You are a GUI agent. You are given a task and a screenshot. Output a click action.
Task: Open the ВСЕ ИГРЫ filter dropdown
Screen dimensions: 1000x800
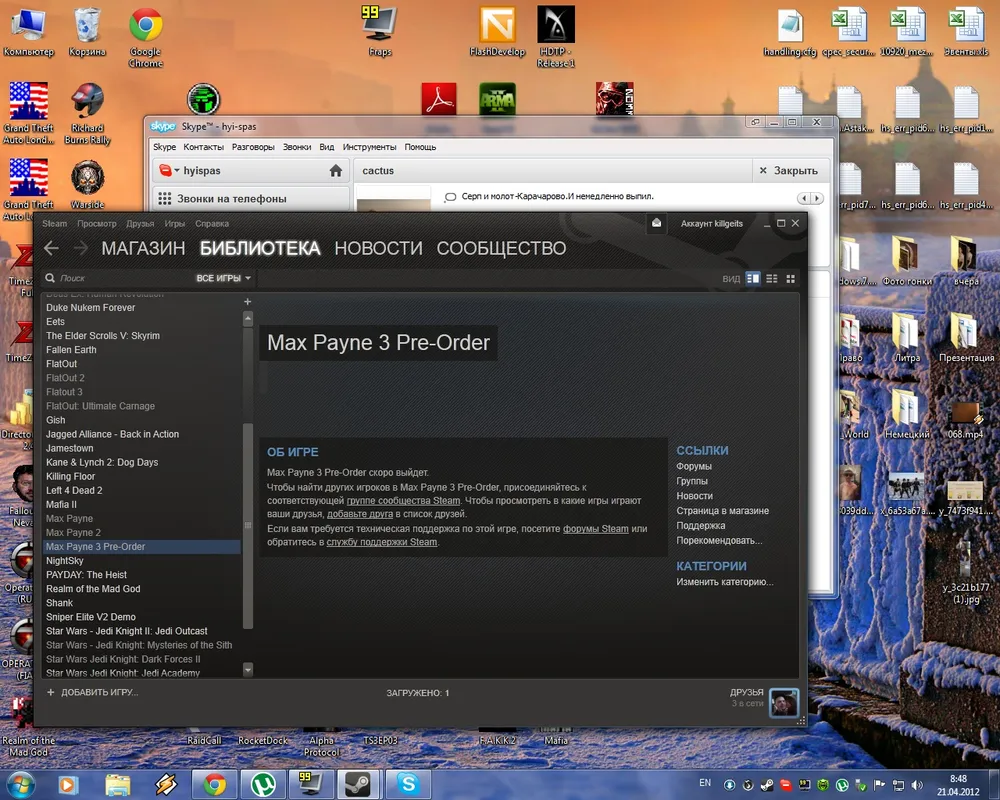223,278
